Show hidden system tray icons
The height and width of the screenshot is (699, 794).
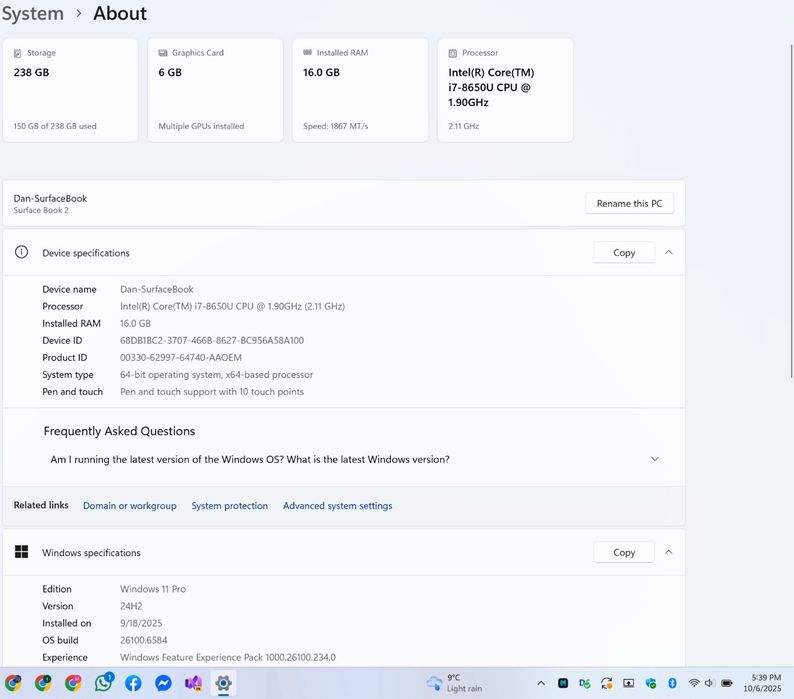(x=541, y=683)
